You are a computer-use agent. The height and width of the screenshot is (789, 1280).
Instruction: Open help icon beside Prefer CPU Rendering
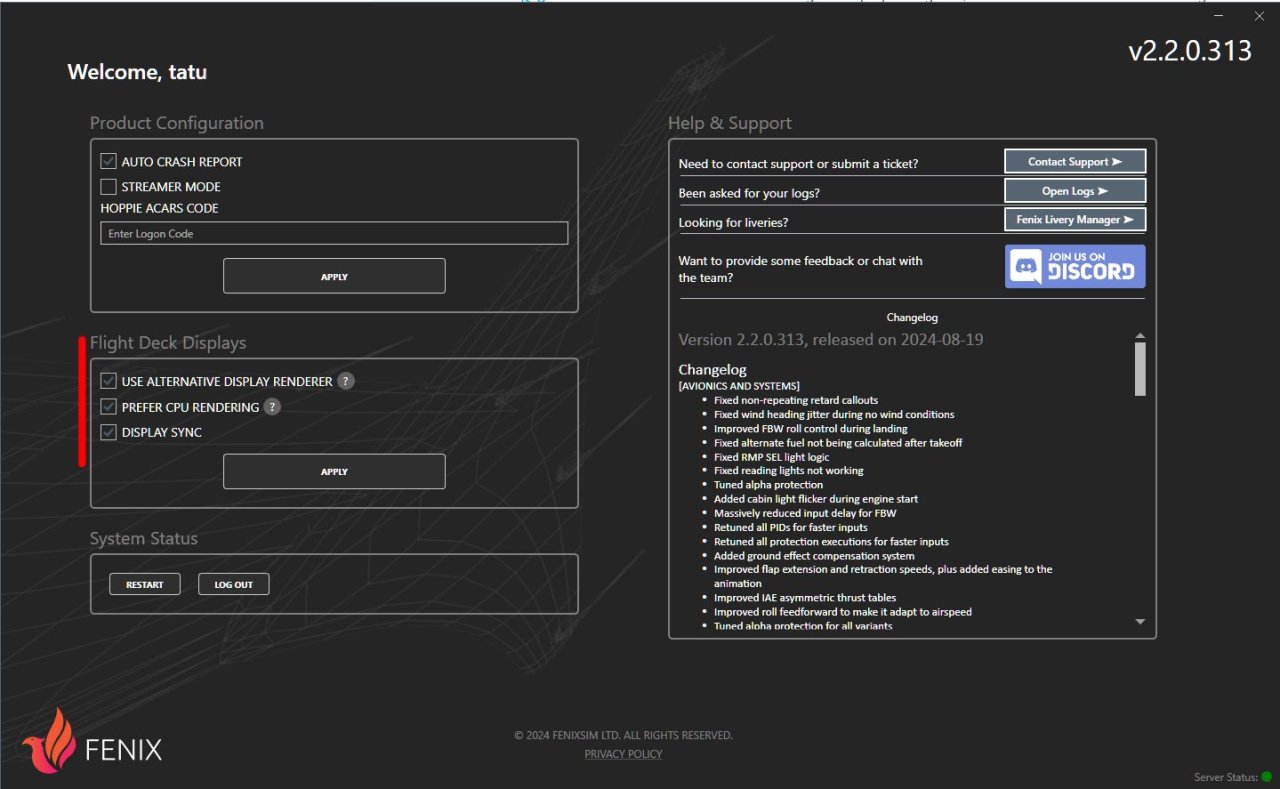pyautogui.click(x=272, y=407)
